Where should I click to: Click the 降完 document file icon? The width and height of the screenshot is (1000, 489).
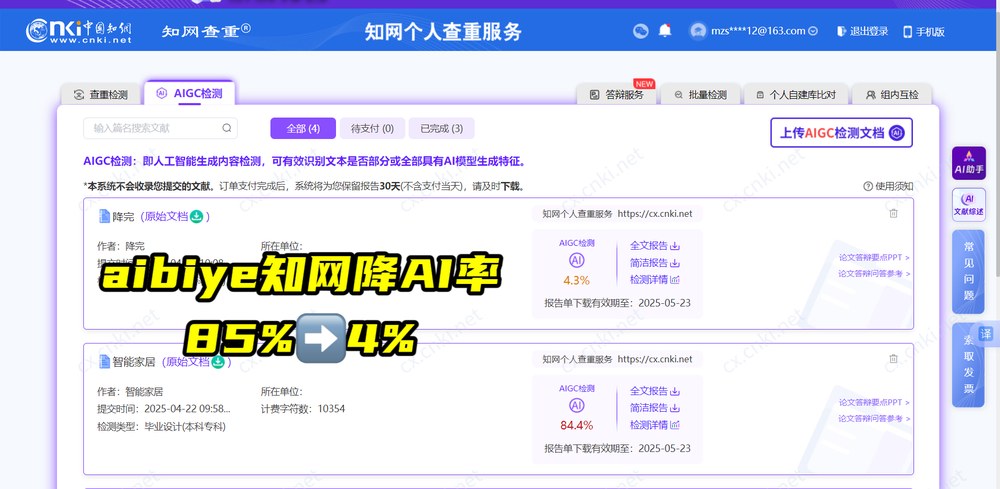pyautogui.click(x=104, y=216)
